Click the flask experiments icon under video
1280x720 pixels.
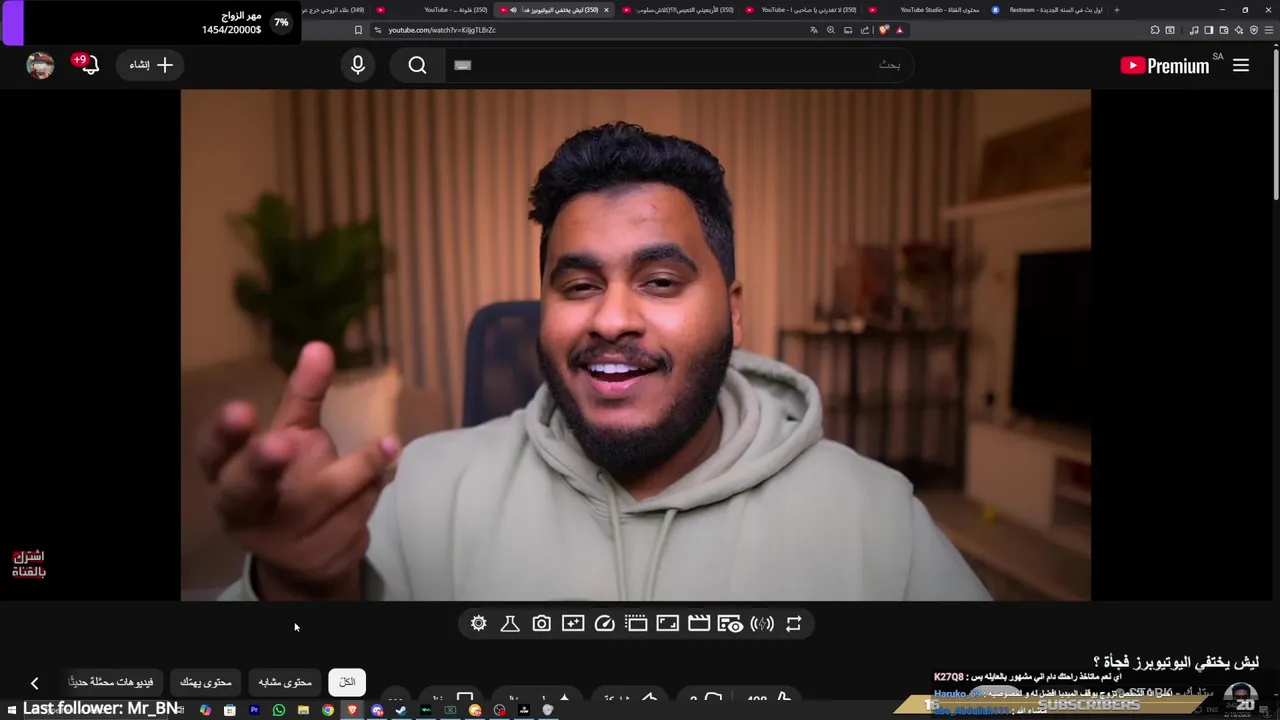(510, 623)
